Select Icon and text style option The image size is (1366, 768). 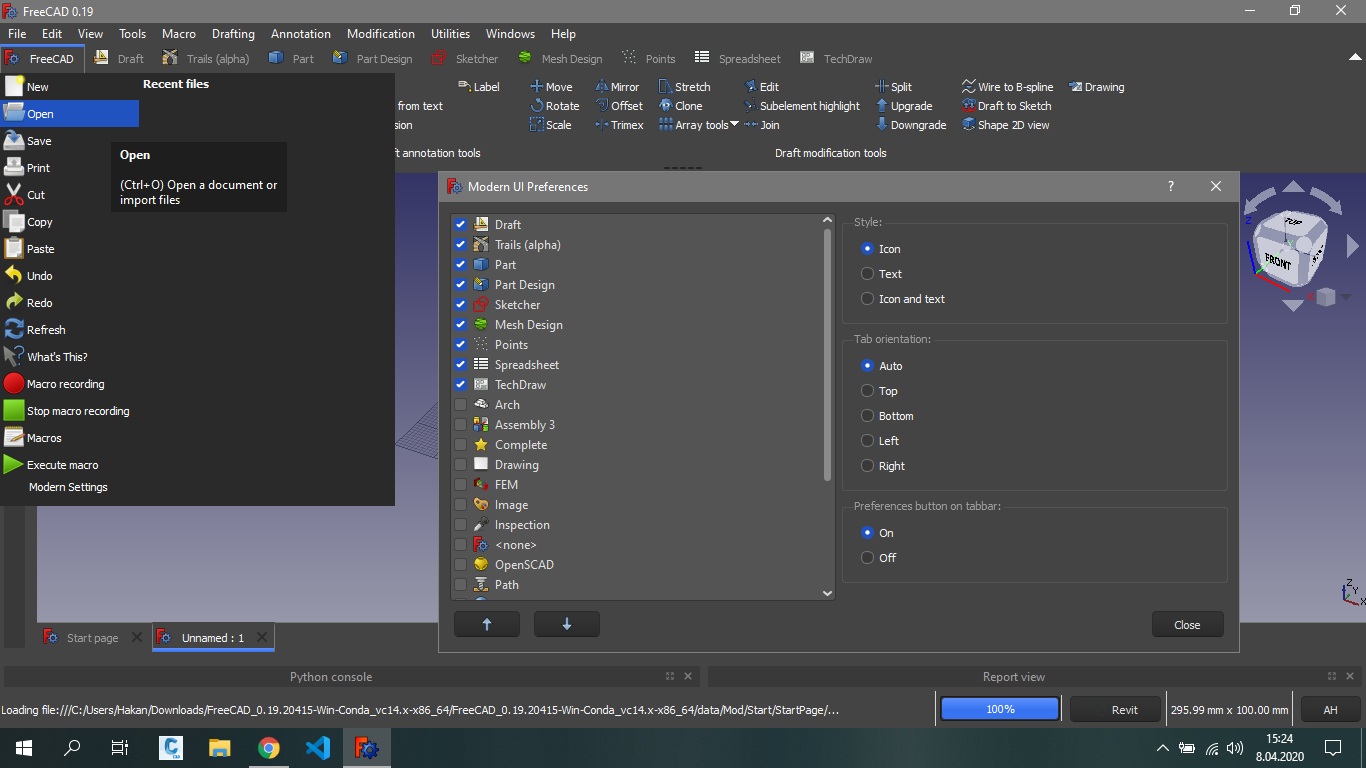pos(868,299)
